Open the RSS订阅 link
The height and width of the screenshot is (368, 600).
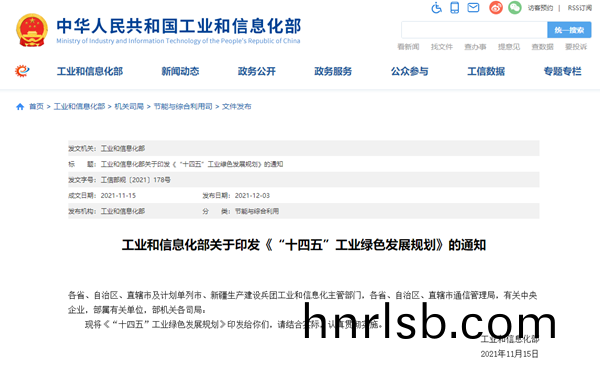(x=580, y=8)
